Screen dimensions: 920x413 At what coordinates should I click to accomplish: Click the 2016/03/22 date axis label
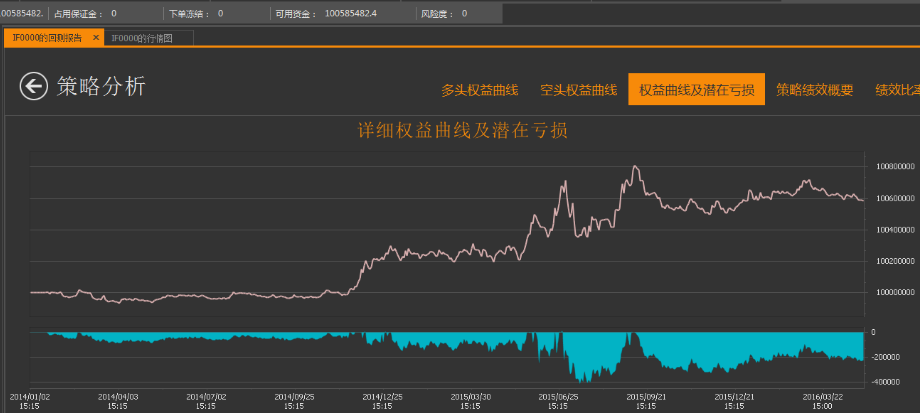(822, 401)
